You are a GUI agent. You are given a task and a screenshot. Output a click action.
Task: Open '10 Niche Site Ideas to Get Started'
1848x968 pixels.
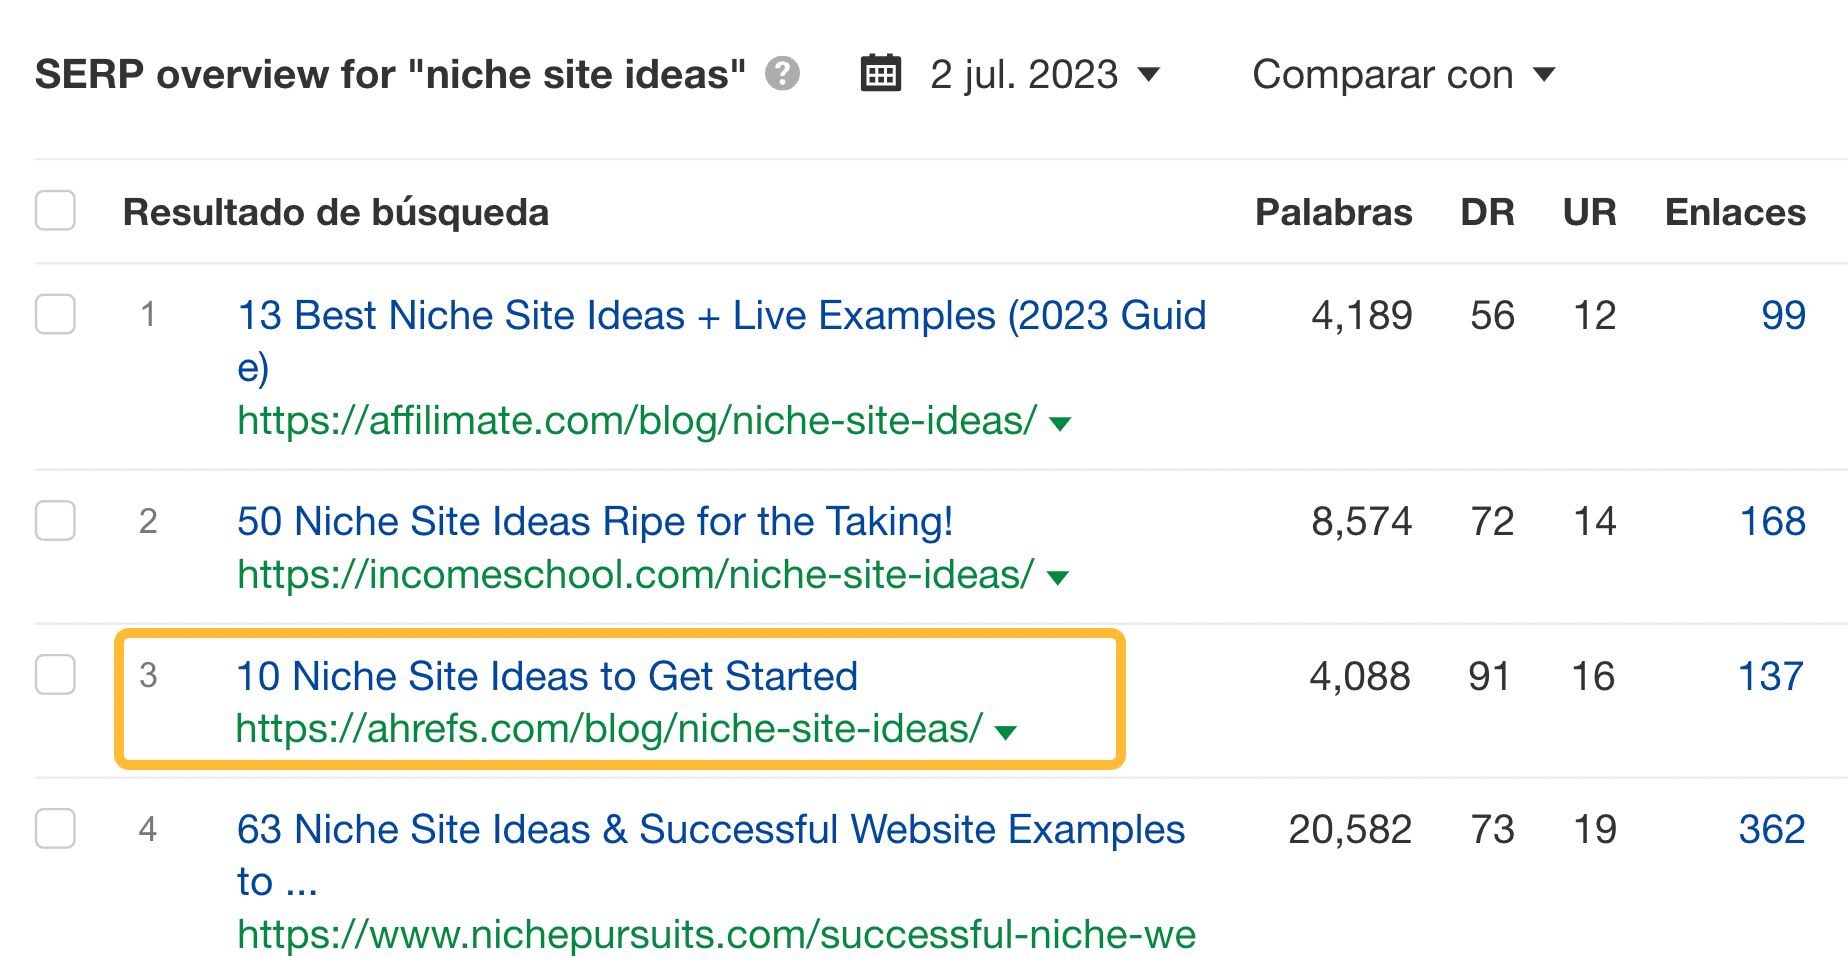pyautogui.click(x=547, y=676)
